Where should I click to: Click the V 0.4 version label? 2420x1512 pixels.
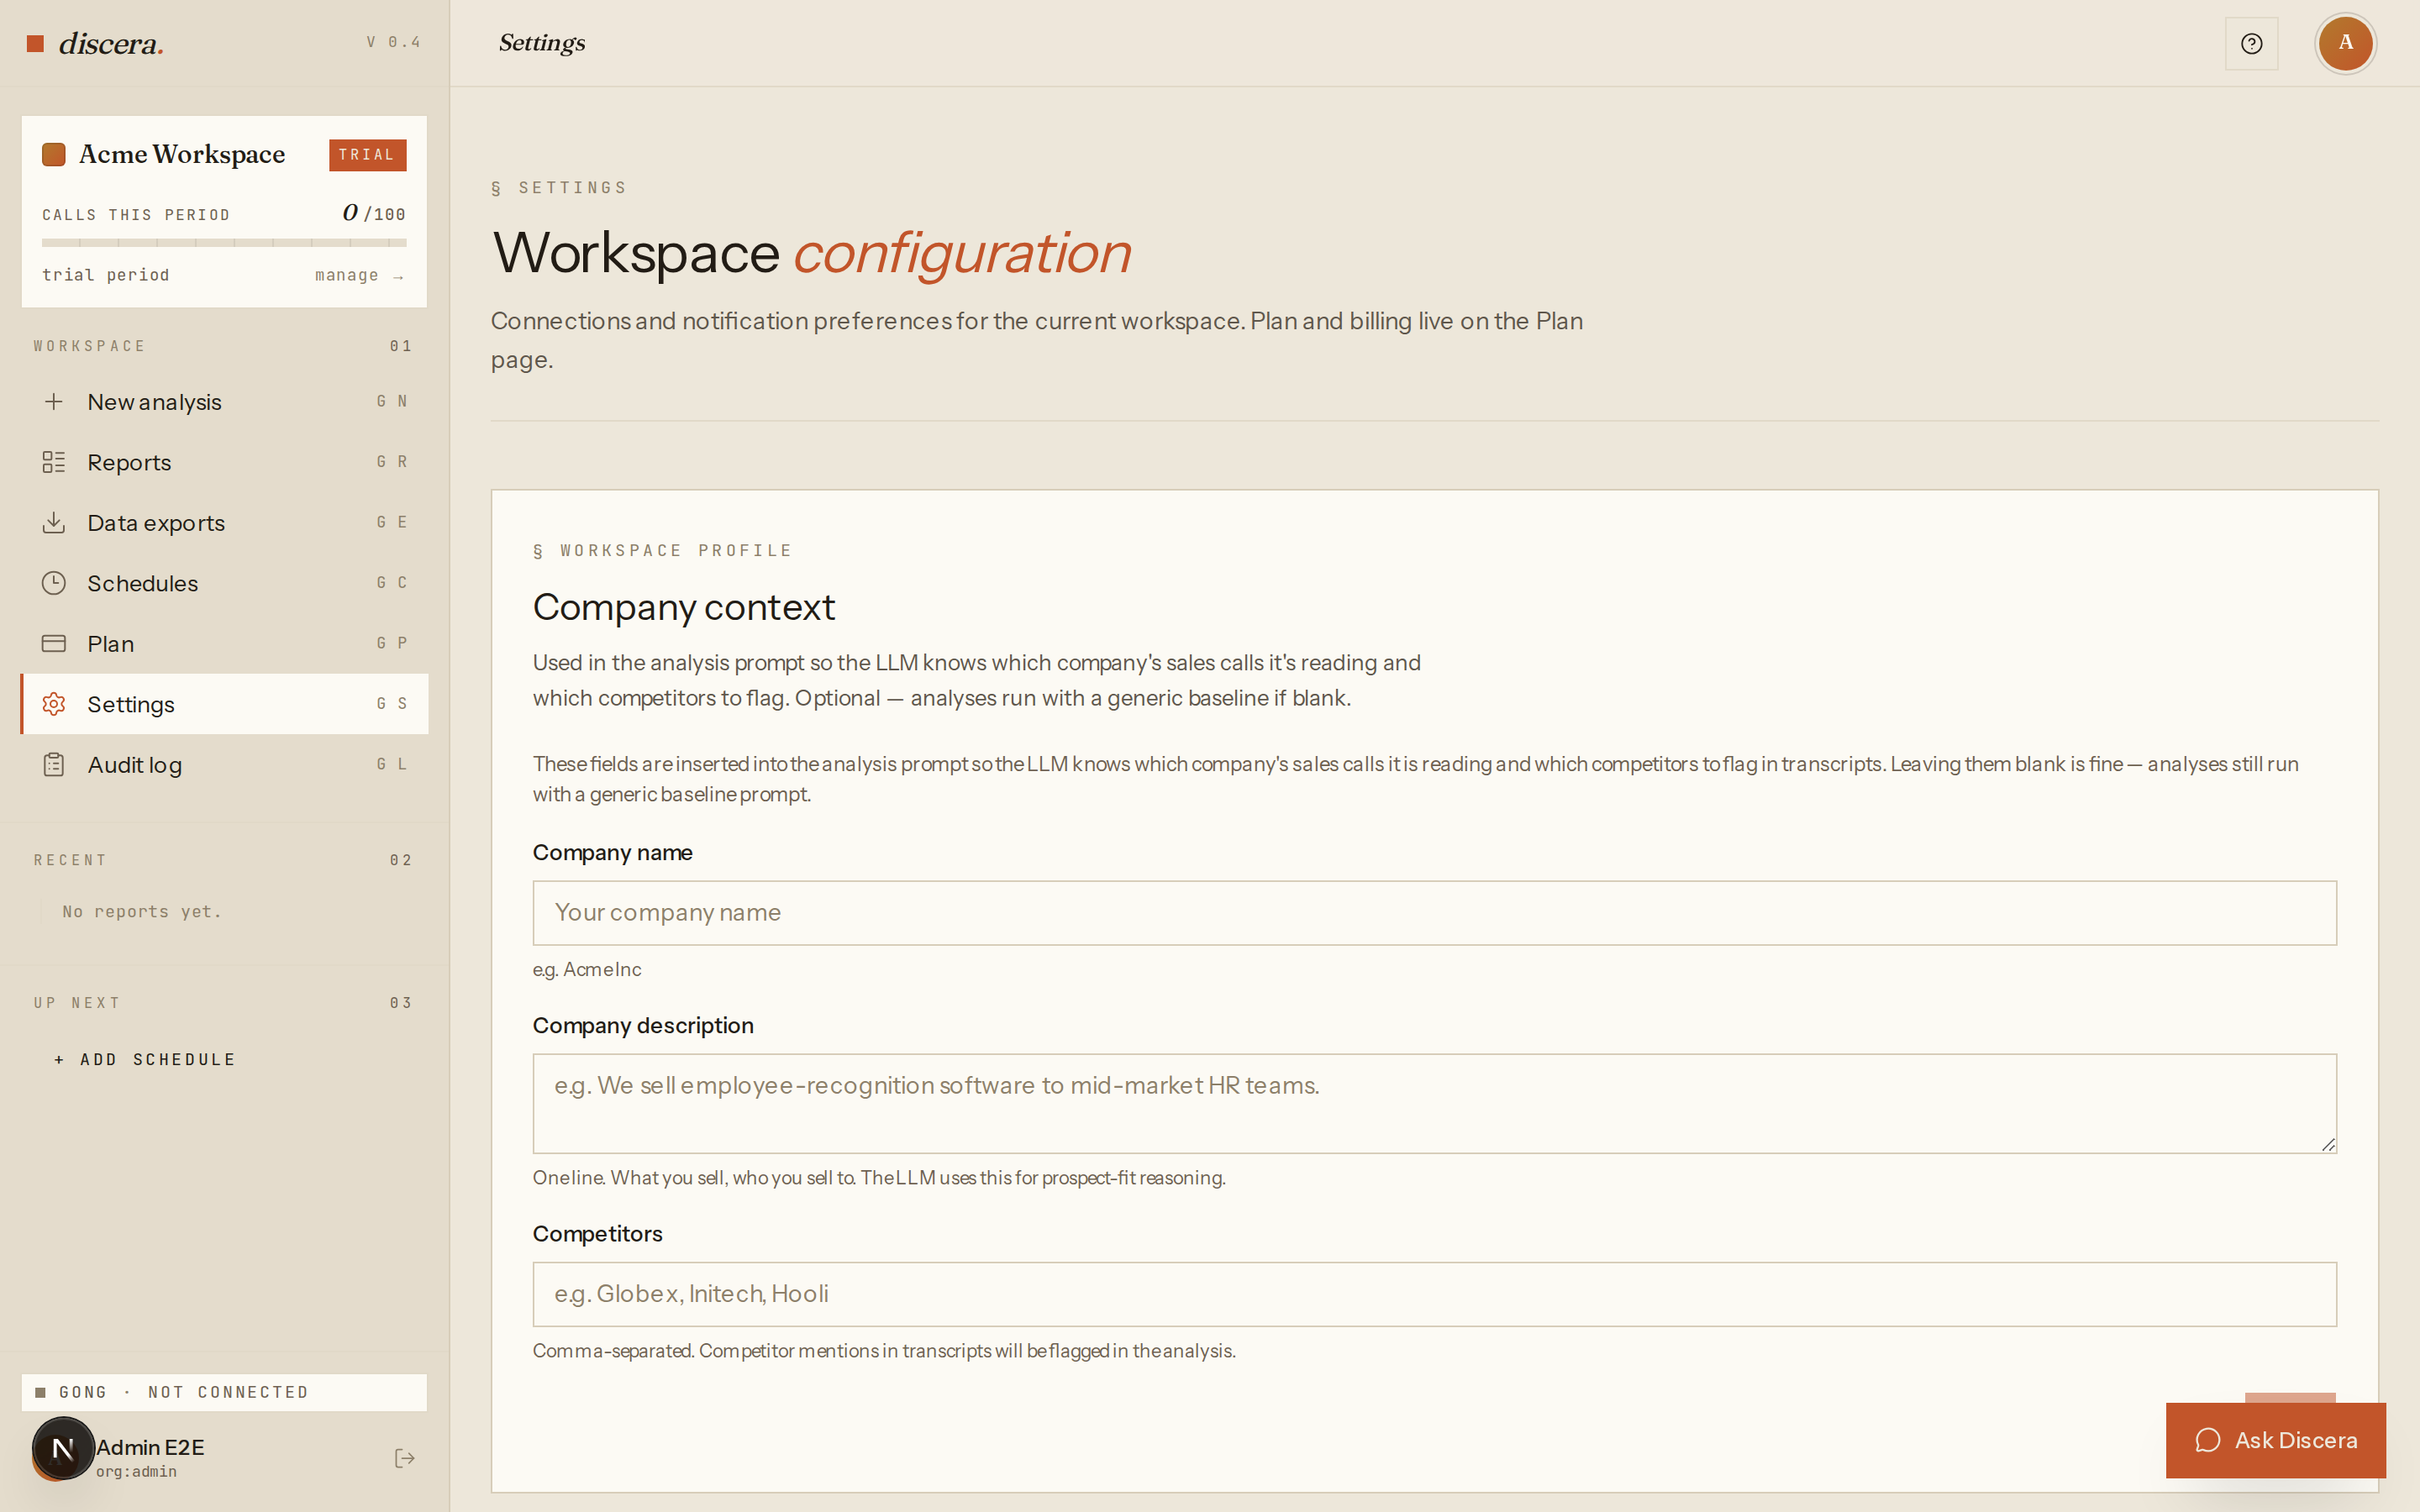click(x=393, y=42)
